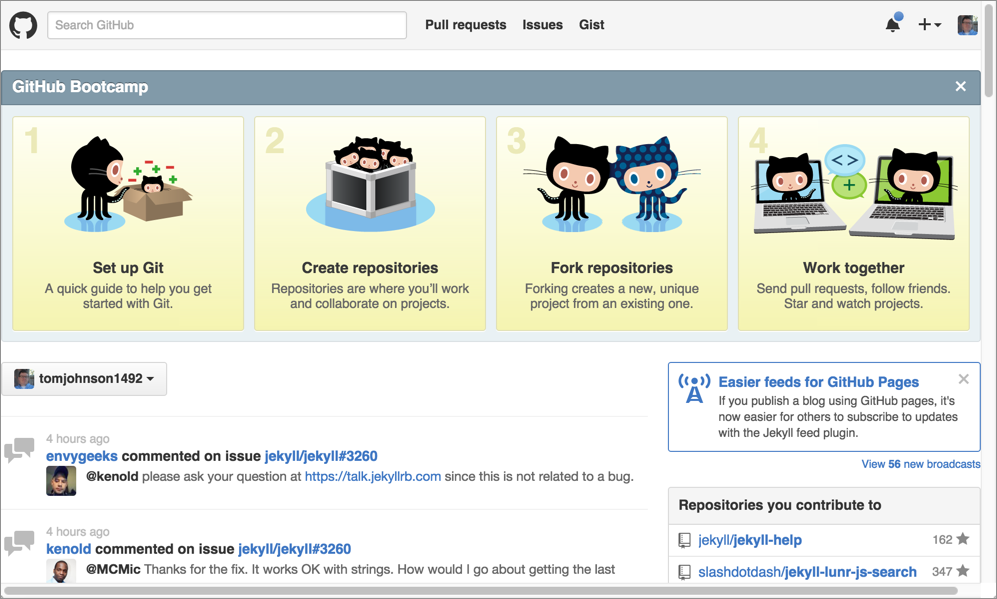Open the Set up Git guide
The height and width of the screenshot is (599, 997).
[x=128, y=268]
